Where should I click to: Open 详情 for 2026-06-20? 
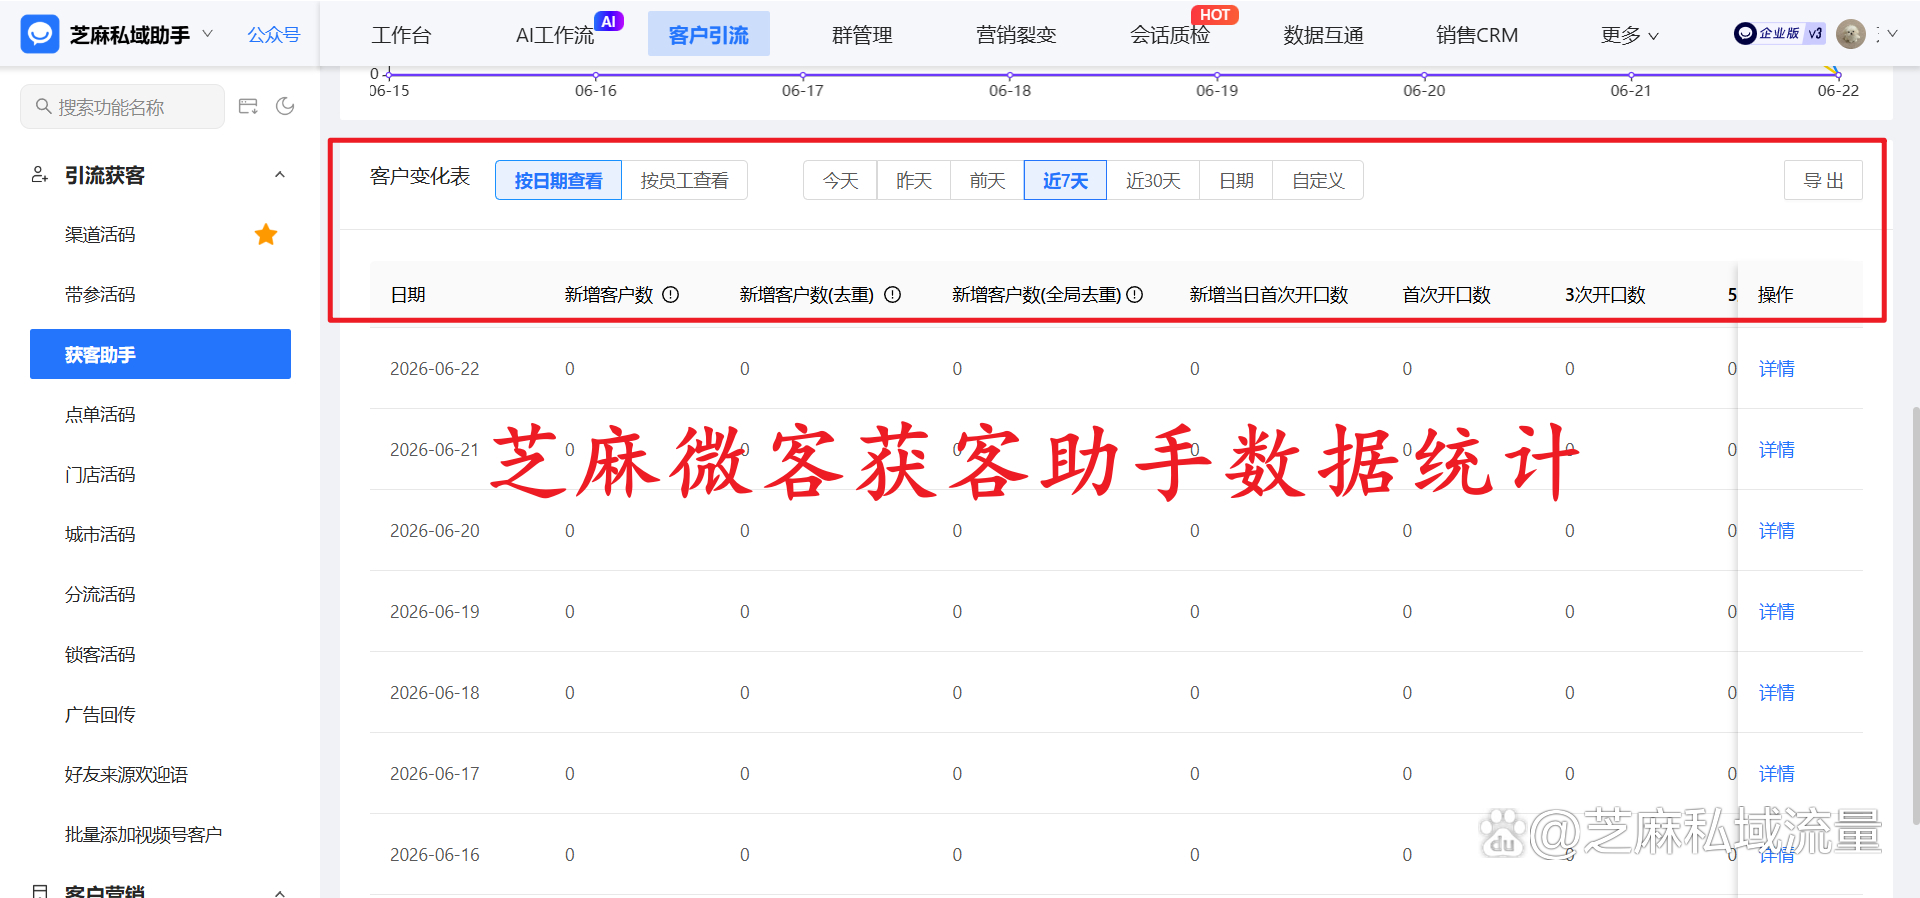[1776, 530]
